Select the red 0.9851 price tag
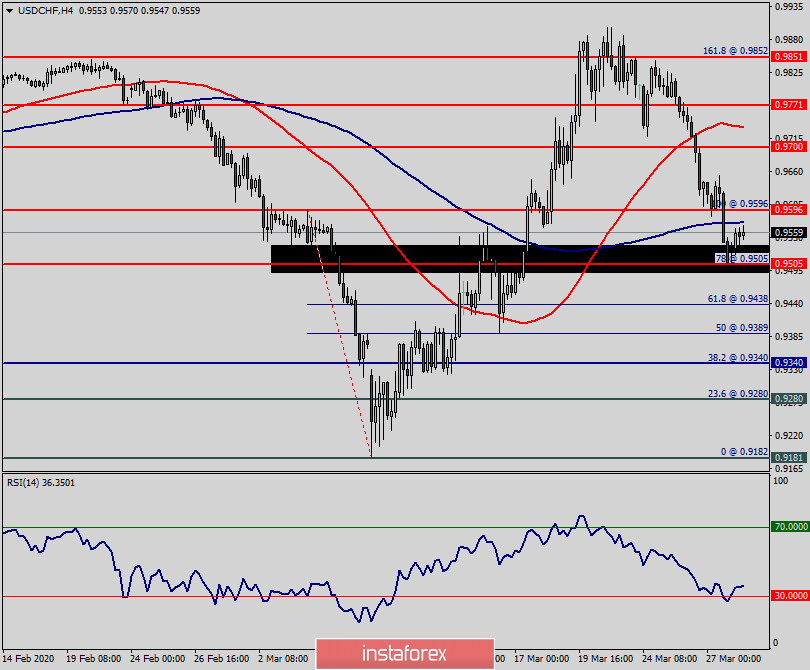Screen dimensions: 810x670 point(789,57)
